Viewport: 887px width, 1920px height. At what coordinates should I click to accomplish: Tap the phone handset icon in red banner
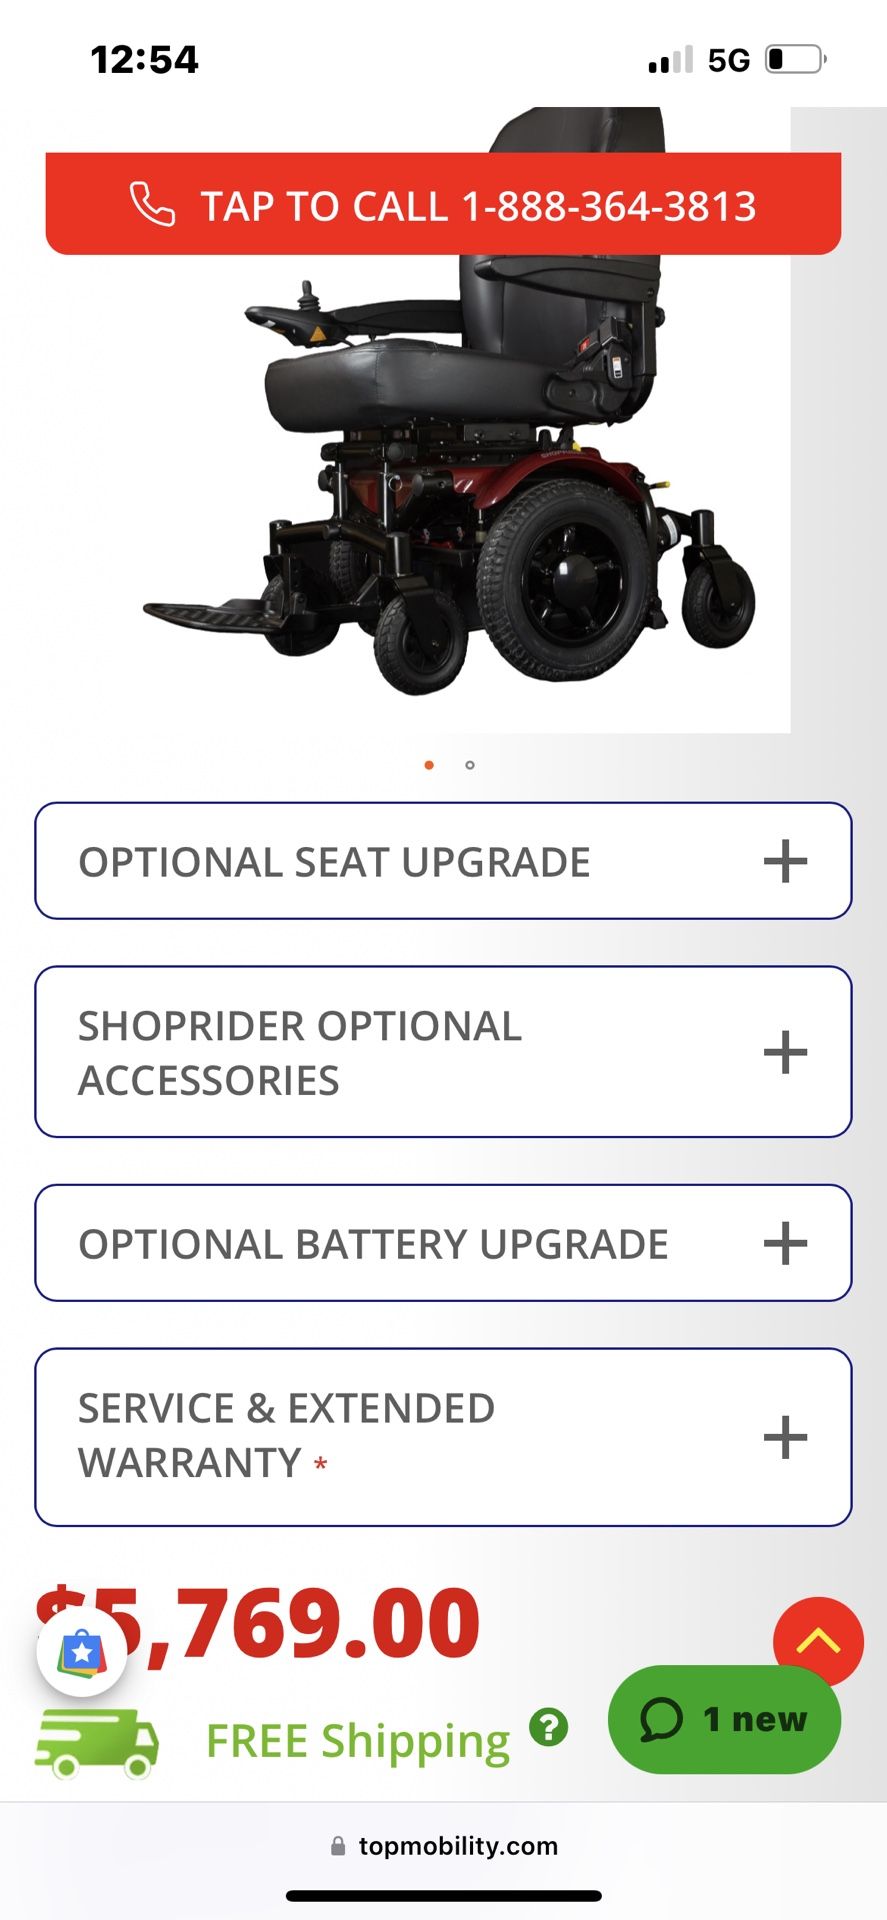tap(152, 204)
